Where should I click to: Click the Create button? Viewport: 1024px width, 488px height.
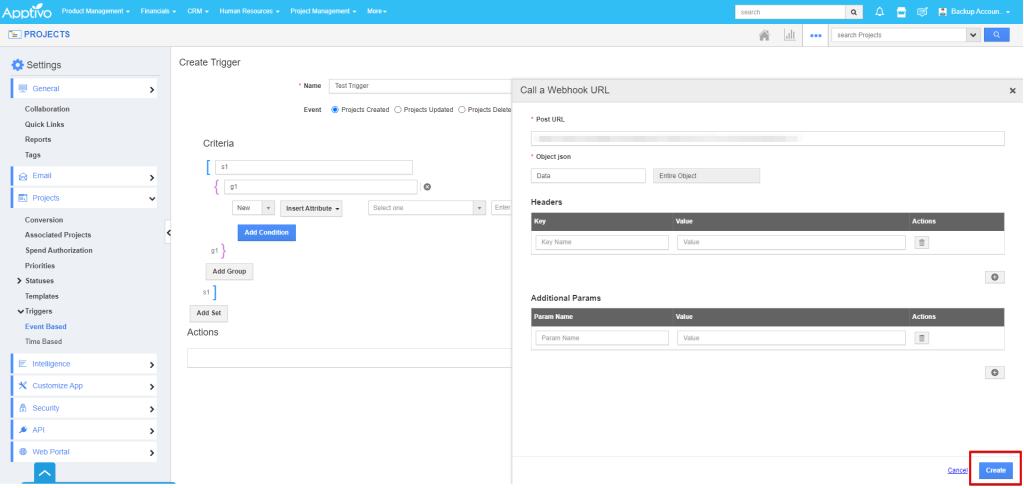(x=995, y=470)
